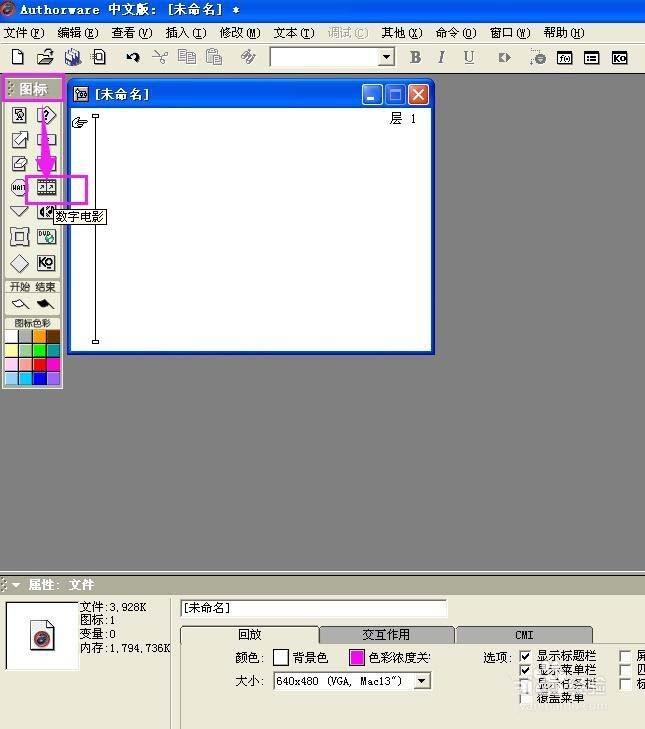Click the magenta 色彩浓度关键色 swatch

(357, 657)
